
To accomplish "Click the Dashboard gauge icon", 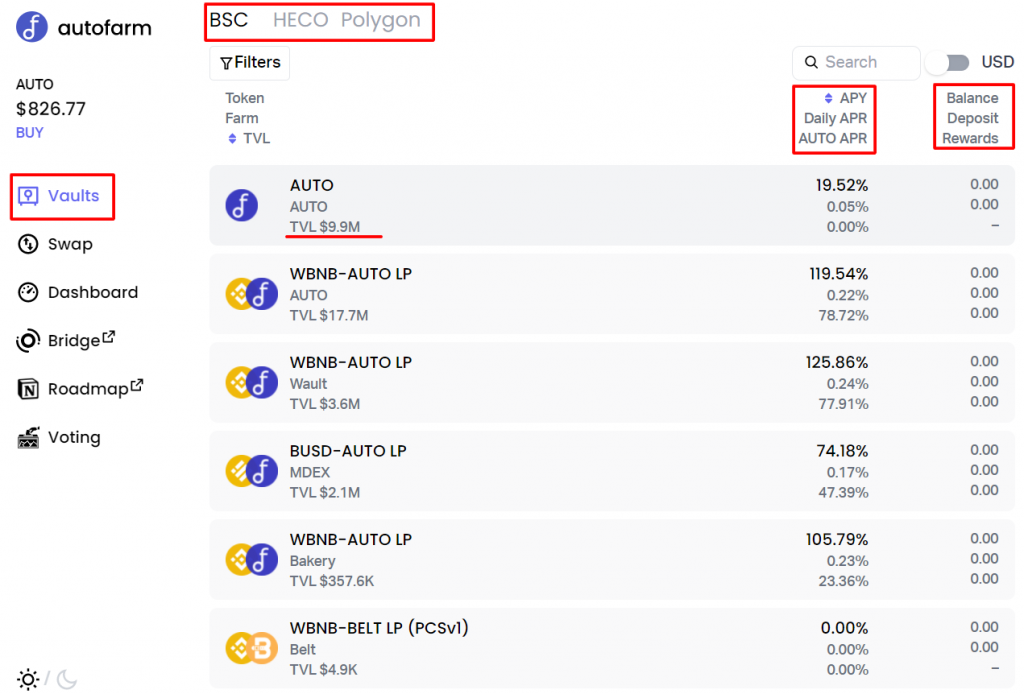I will [x=28, y=292].
